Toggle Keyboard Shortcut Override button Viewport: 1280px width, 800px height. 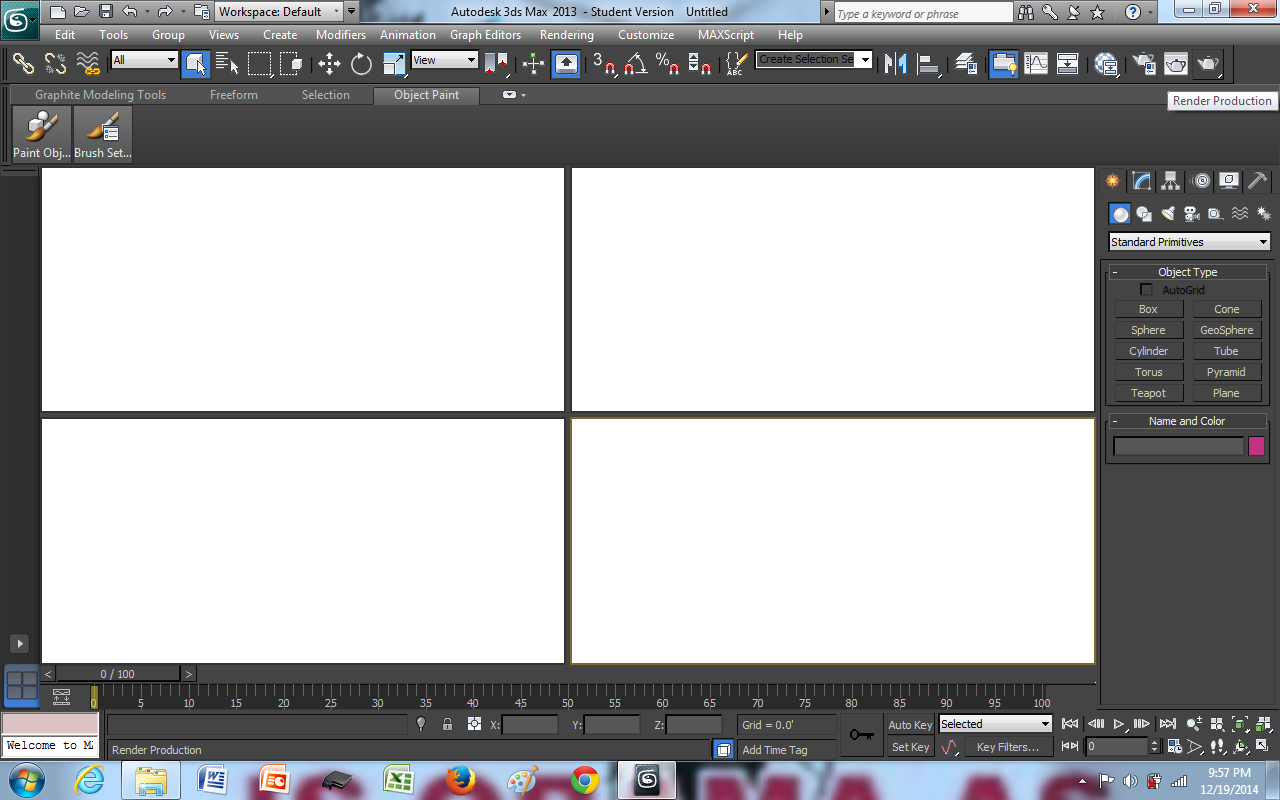[566, 64]
